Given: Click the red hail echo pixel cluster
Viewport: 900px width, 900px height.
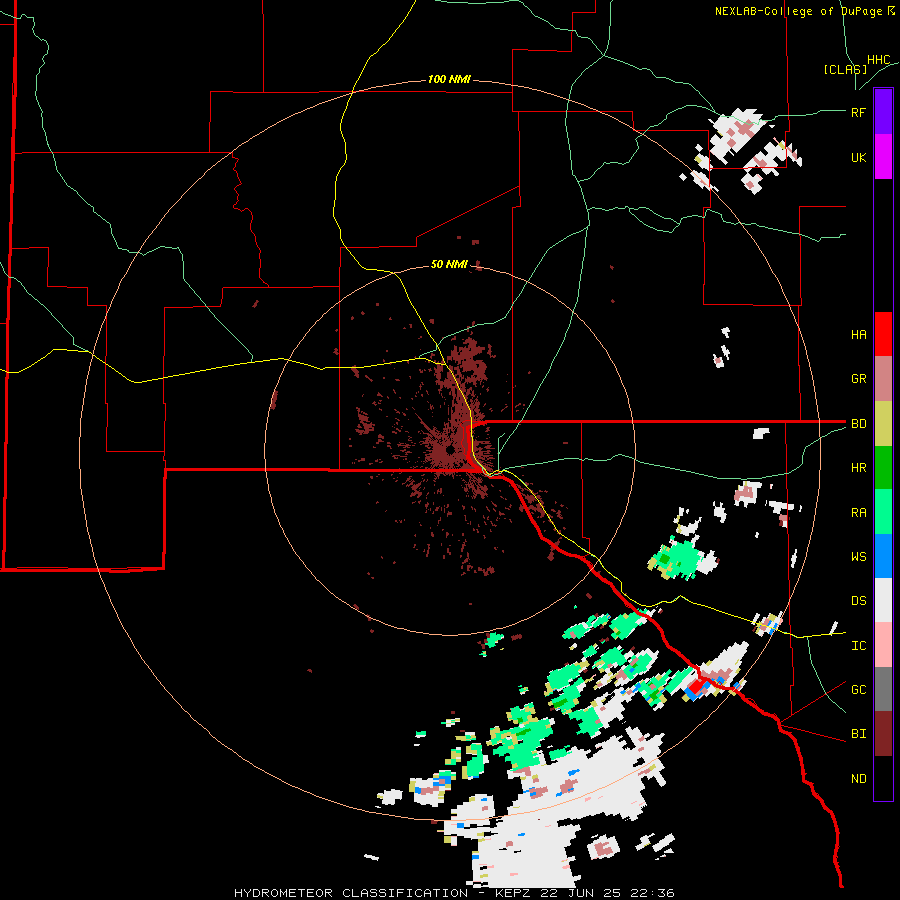Looking at the screenshot, I should coord(697,685).
